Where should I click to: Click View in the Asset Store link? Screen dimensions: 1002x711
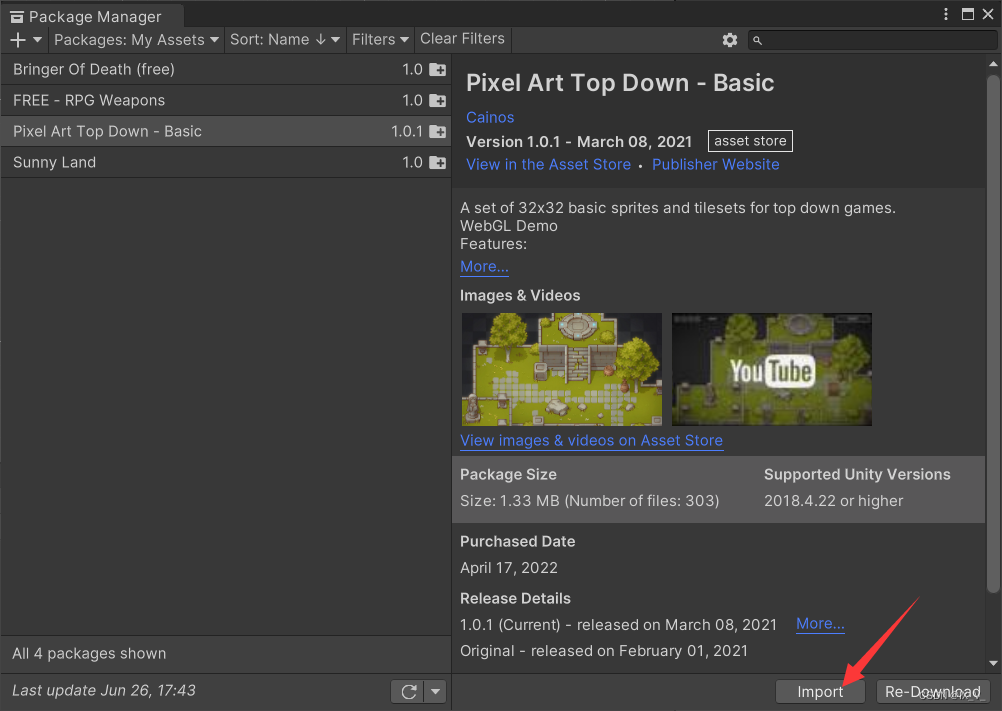tap(548, 165)
